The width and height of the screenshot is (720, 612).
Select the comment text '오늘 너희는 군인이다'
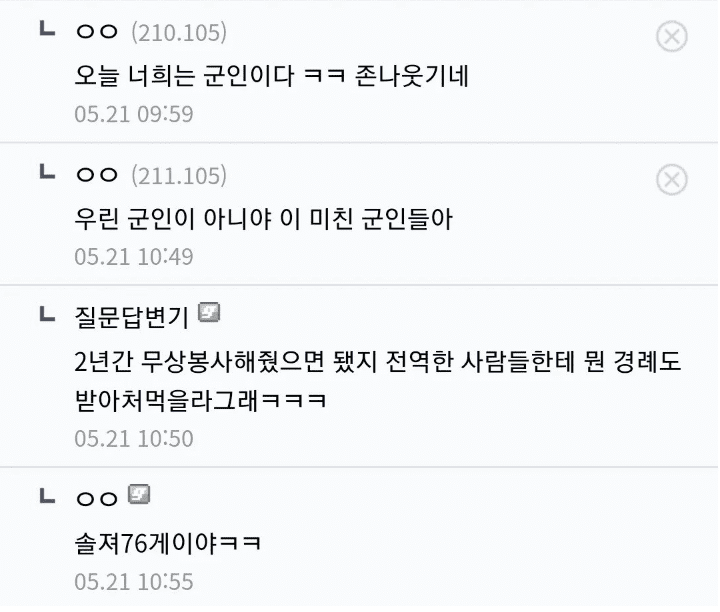(184, 76)
